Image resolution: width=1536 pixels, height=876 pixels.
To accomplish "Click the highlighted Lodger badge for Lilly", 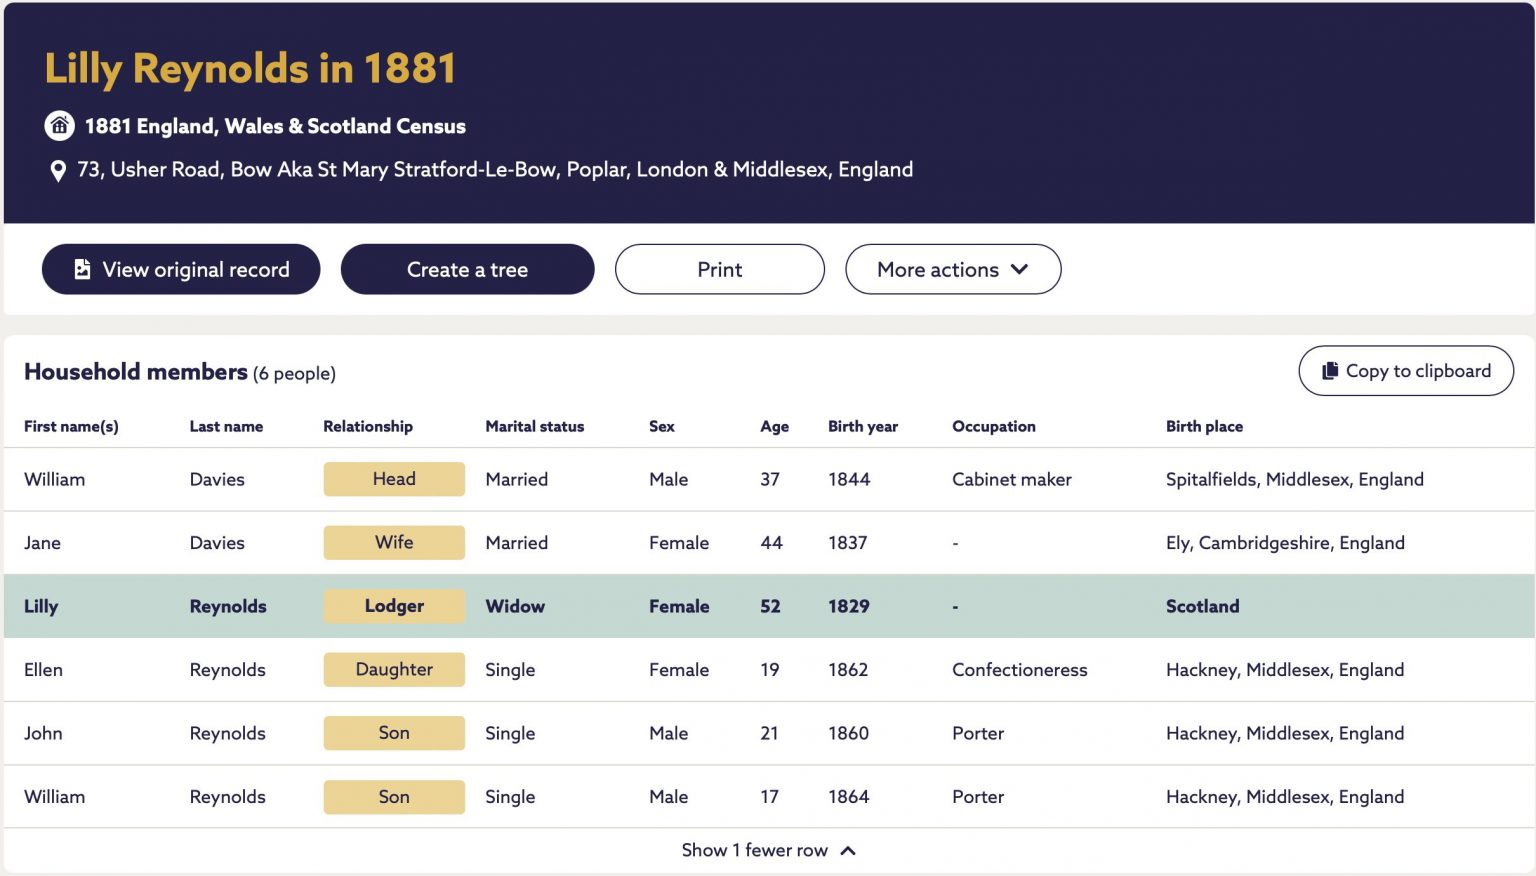I will point(394,606).
